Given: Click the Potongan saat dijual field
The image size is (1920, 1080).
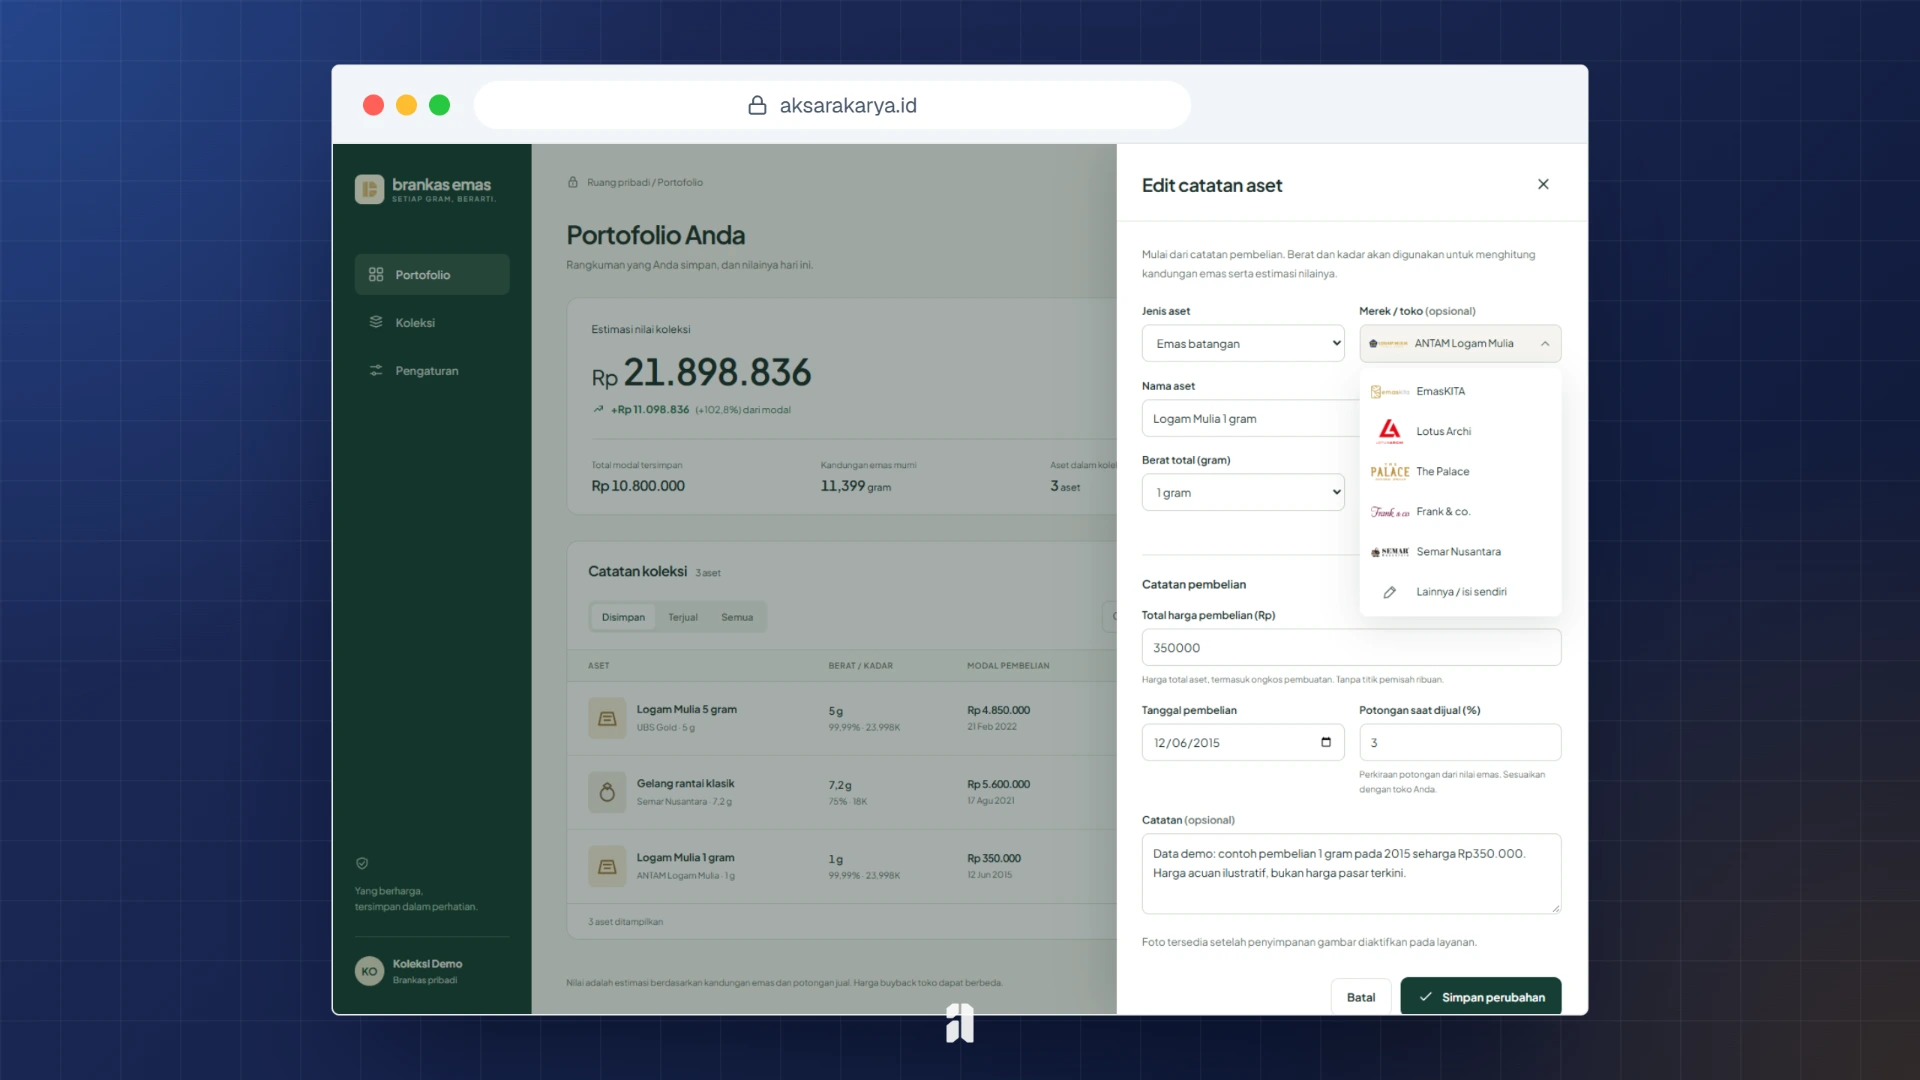Looking at the screenshot, I should tap(1460, 742).
